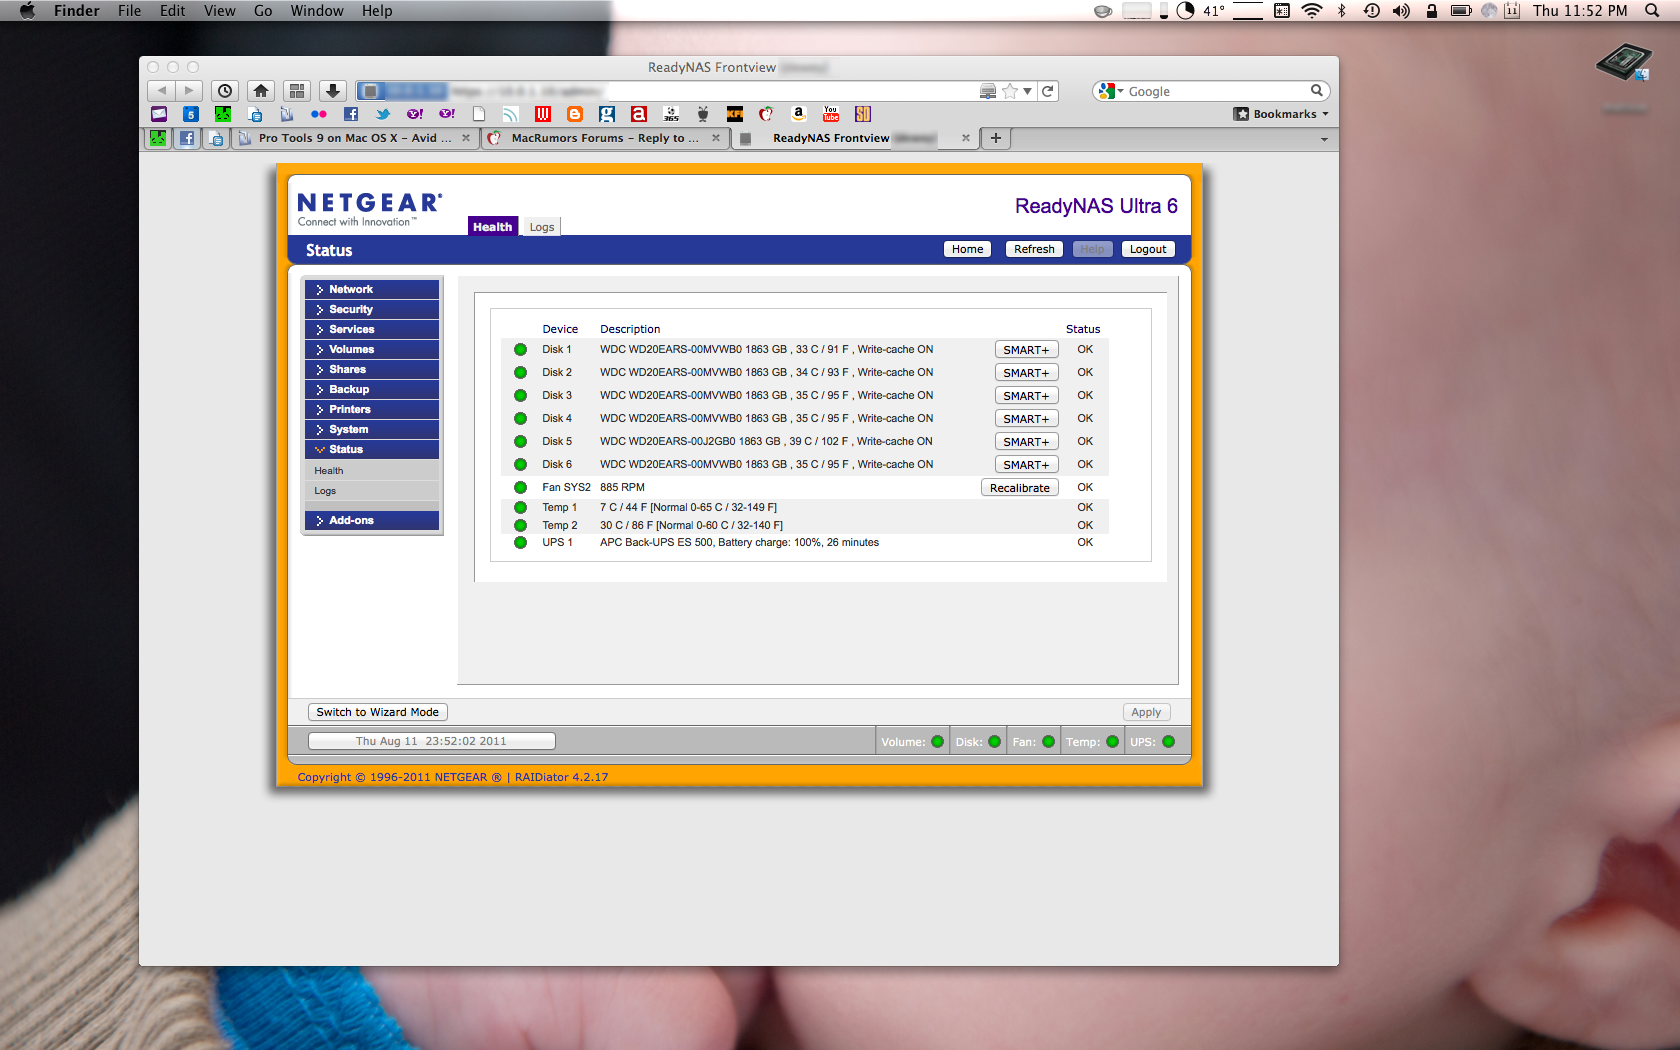This screenshot has width=1680, height=1050.
Task: Click the Logout button
Action: tap(1148, 249)
